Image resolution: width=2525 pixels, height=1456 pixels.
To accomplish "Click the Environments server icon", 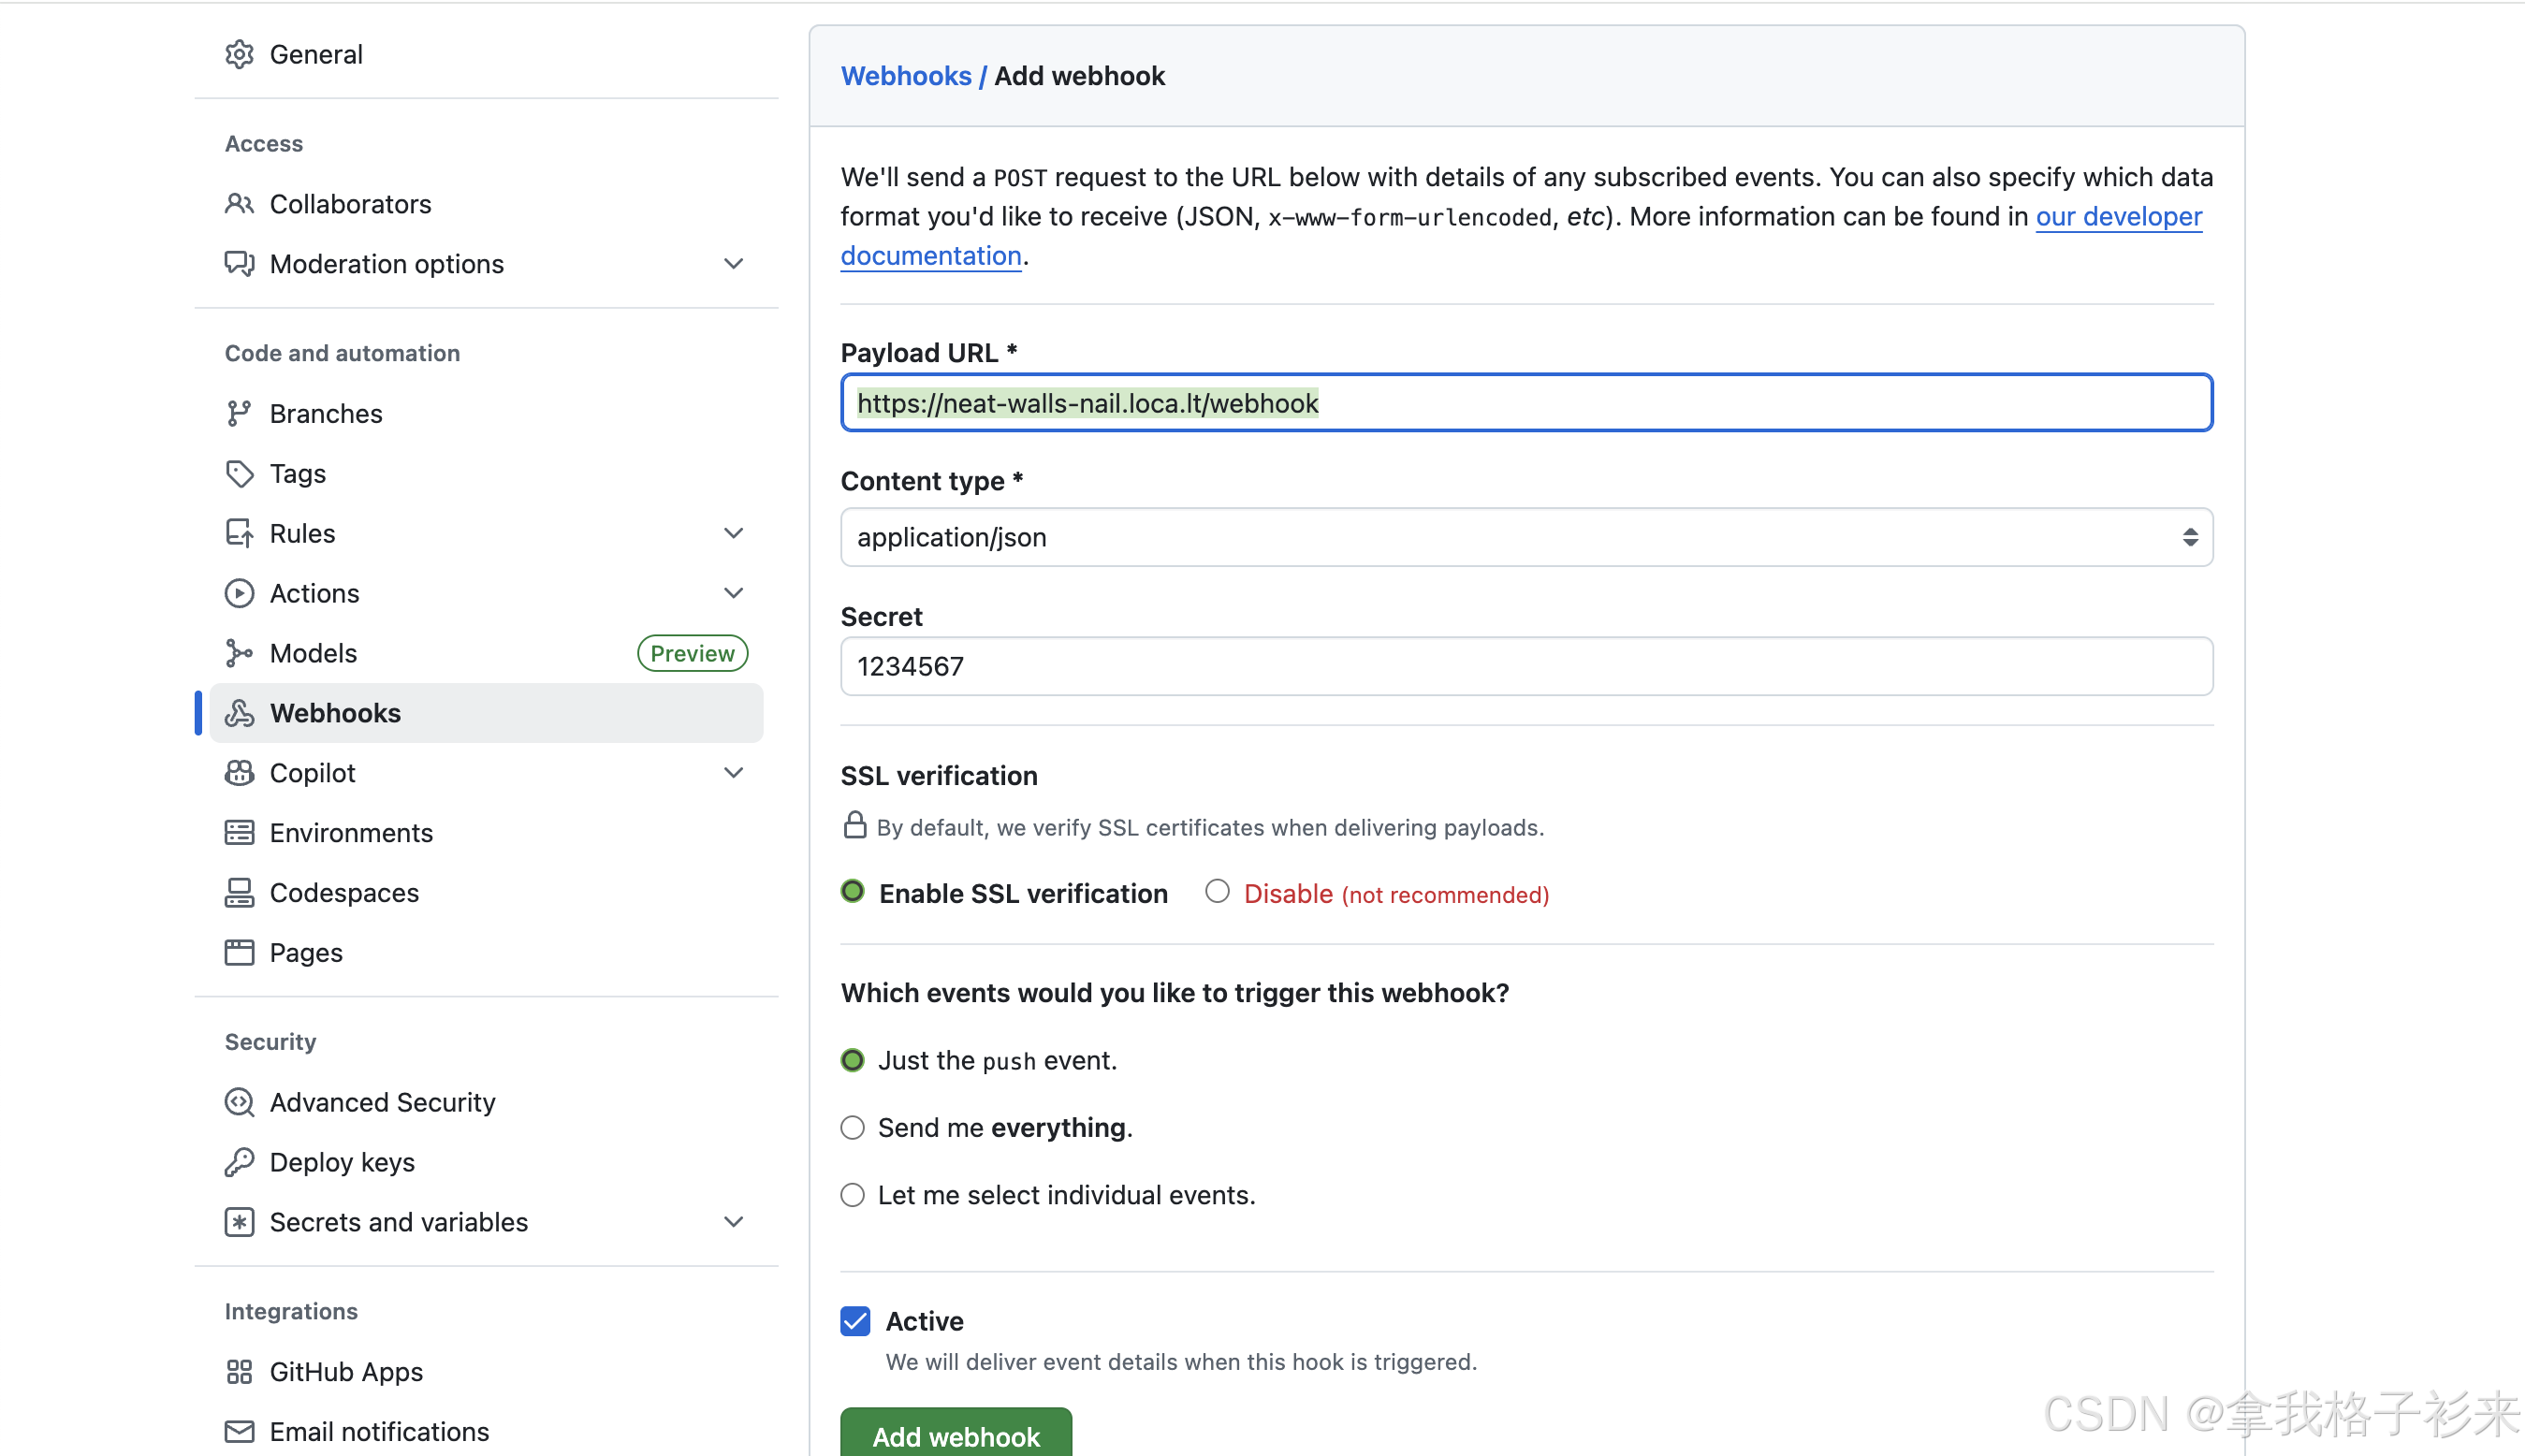I will pos(239,832).
